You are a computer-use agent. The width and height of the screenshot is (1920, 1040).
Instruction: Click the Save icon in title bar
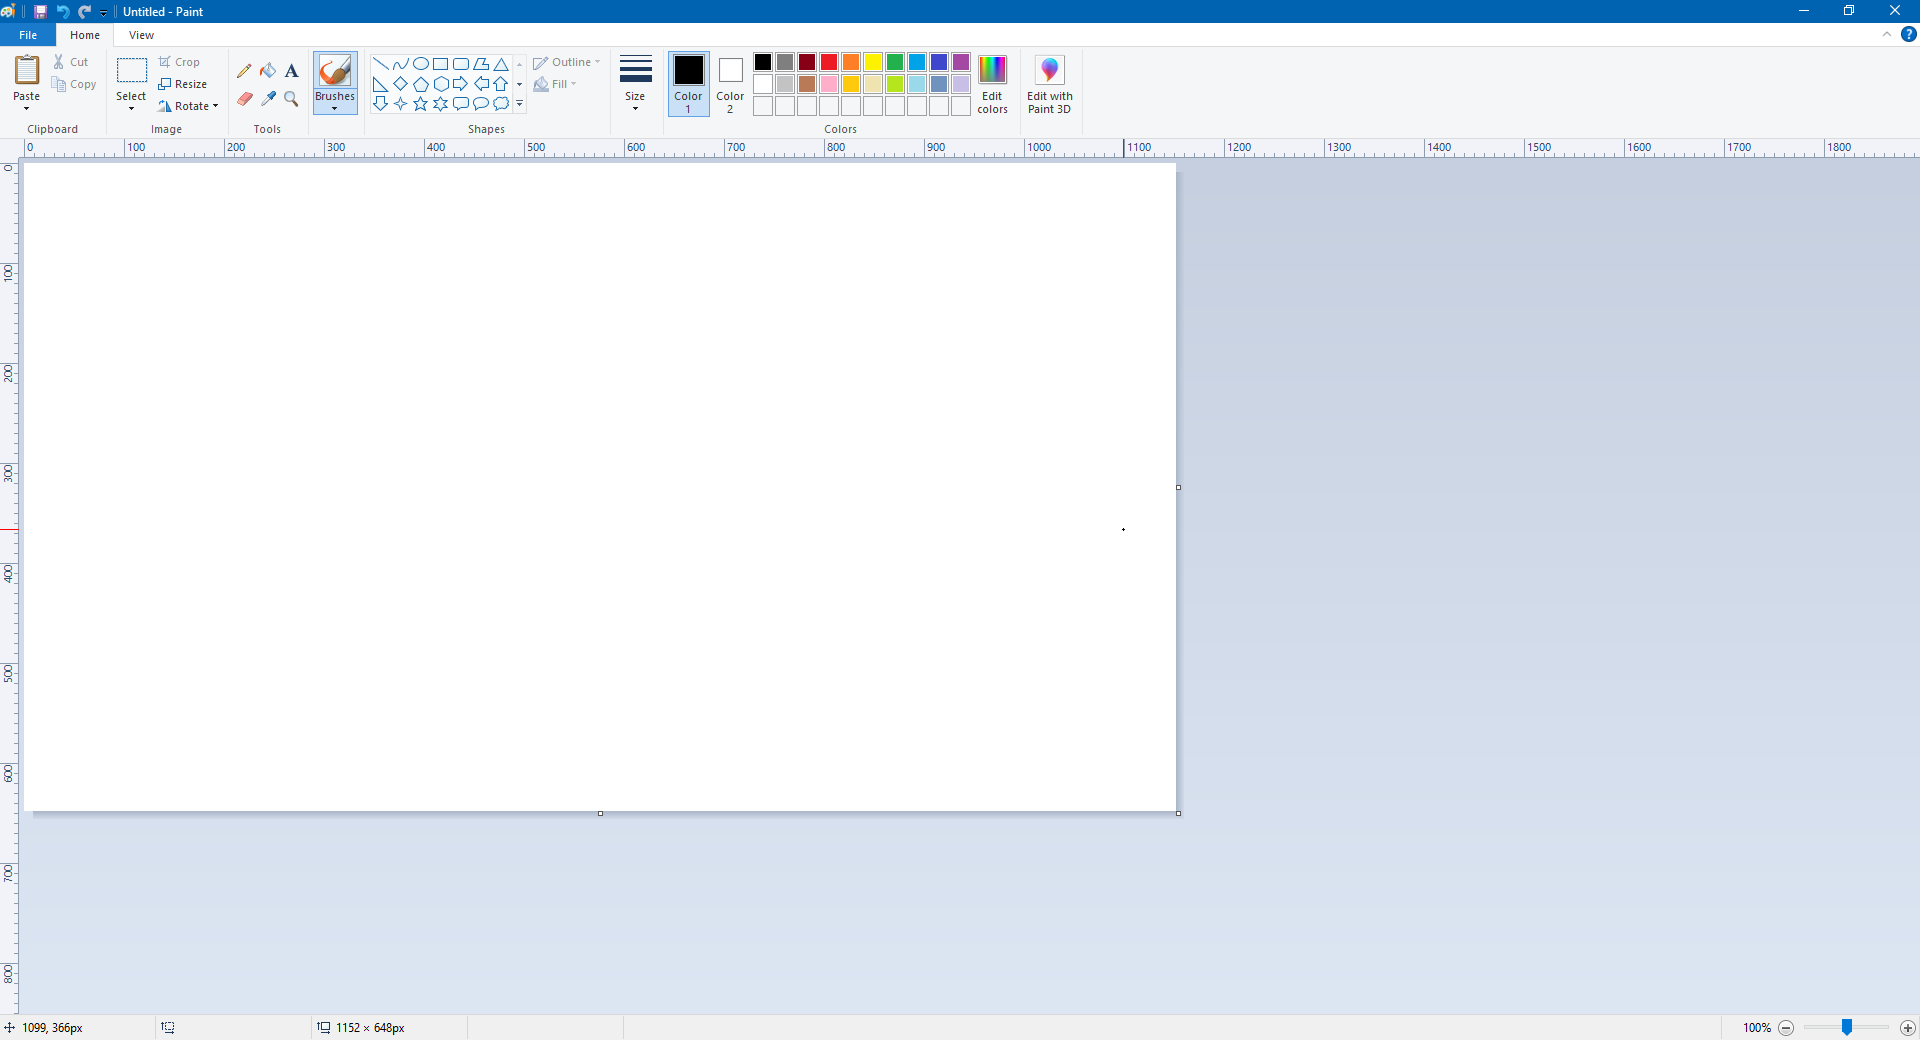pos(40,12)
